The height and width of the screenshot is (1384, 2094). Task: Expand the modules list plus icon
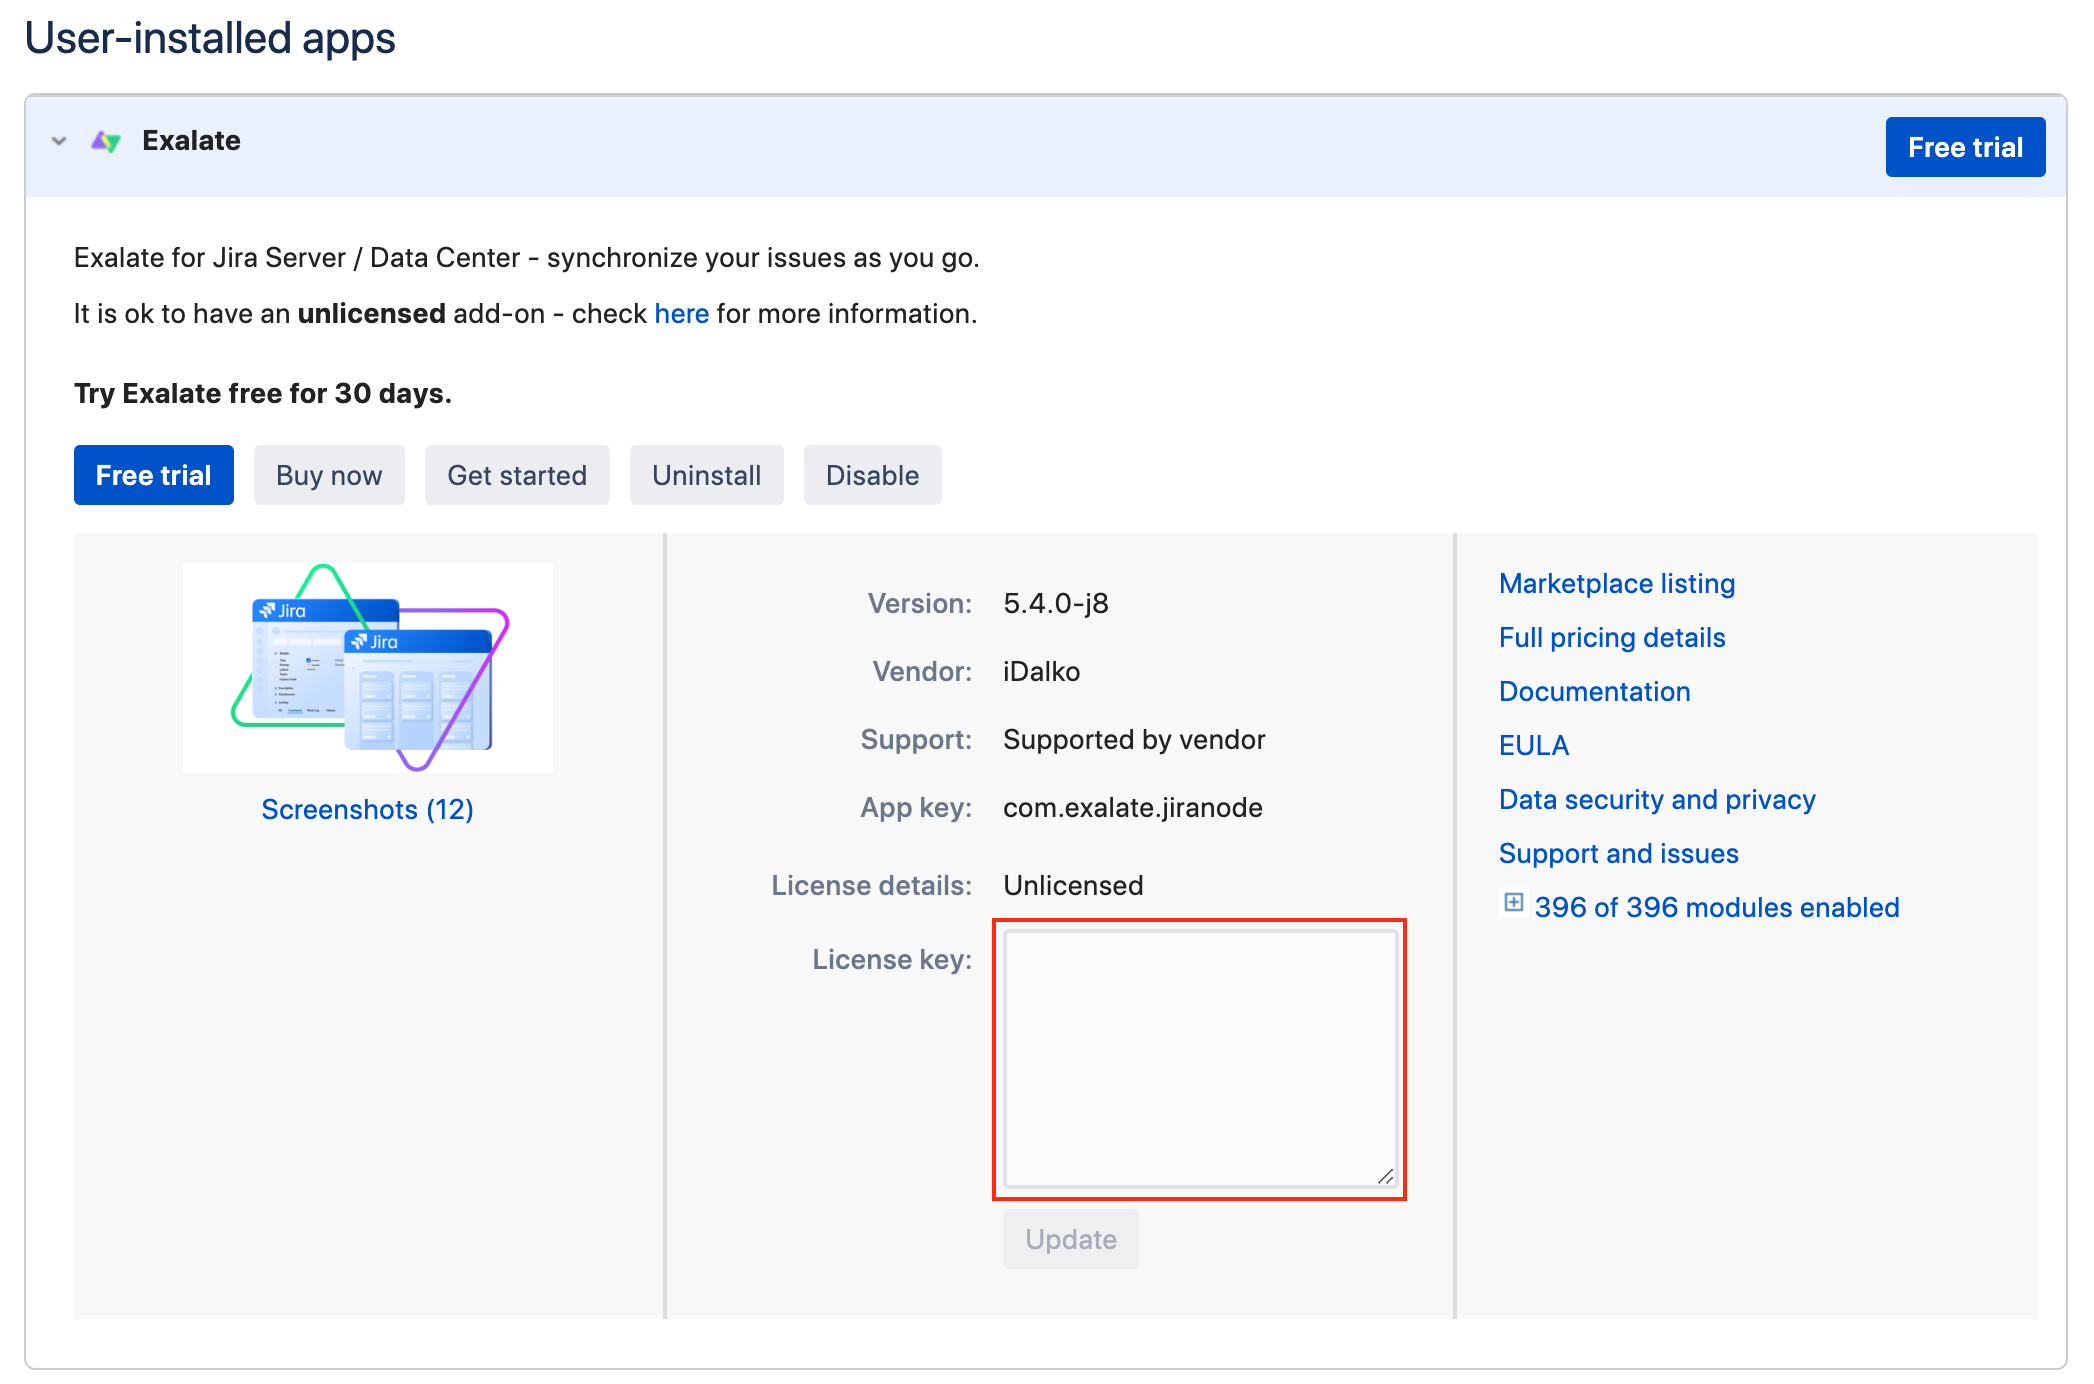pos(1513,903)
